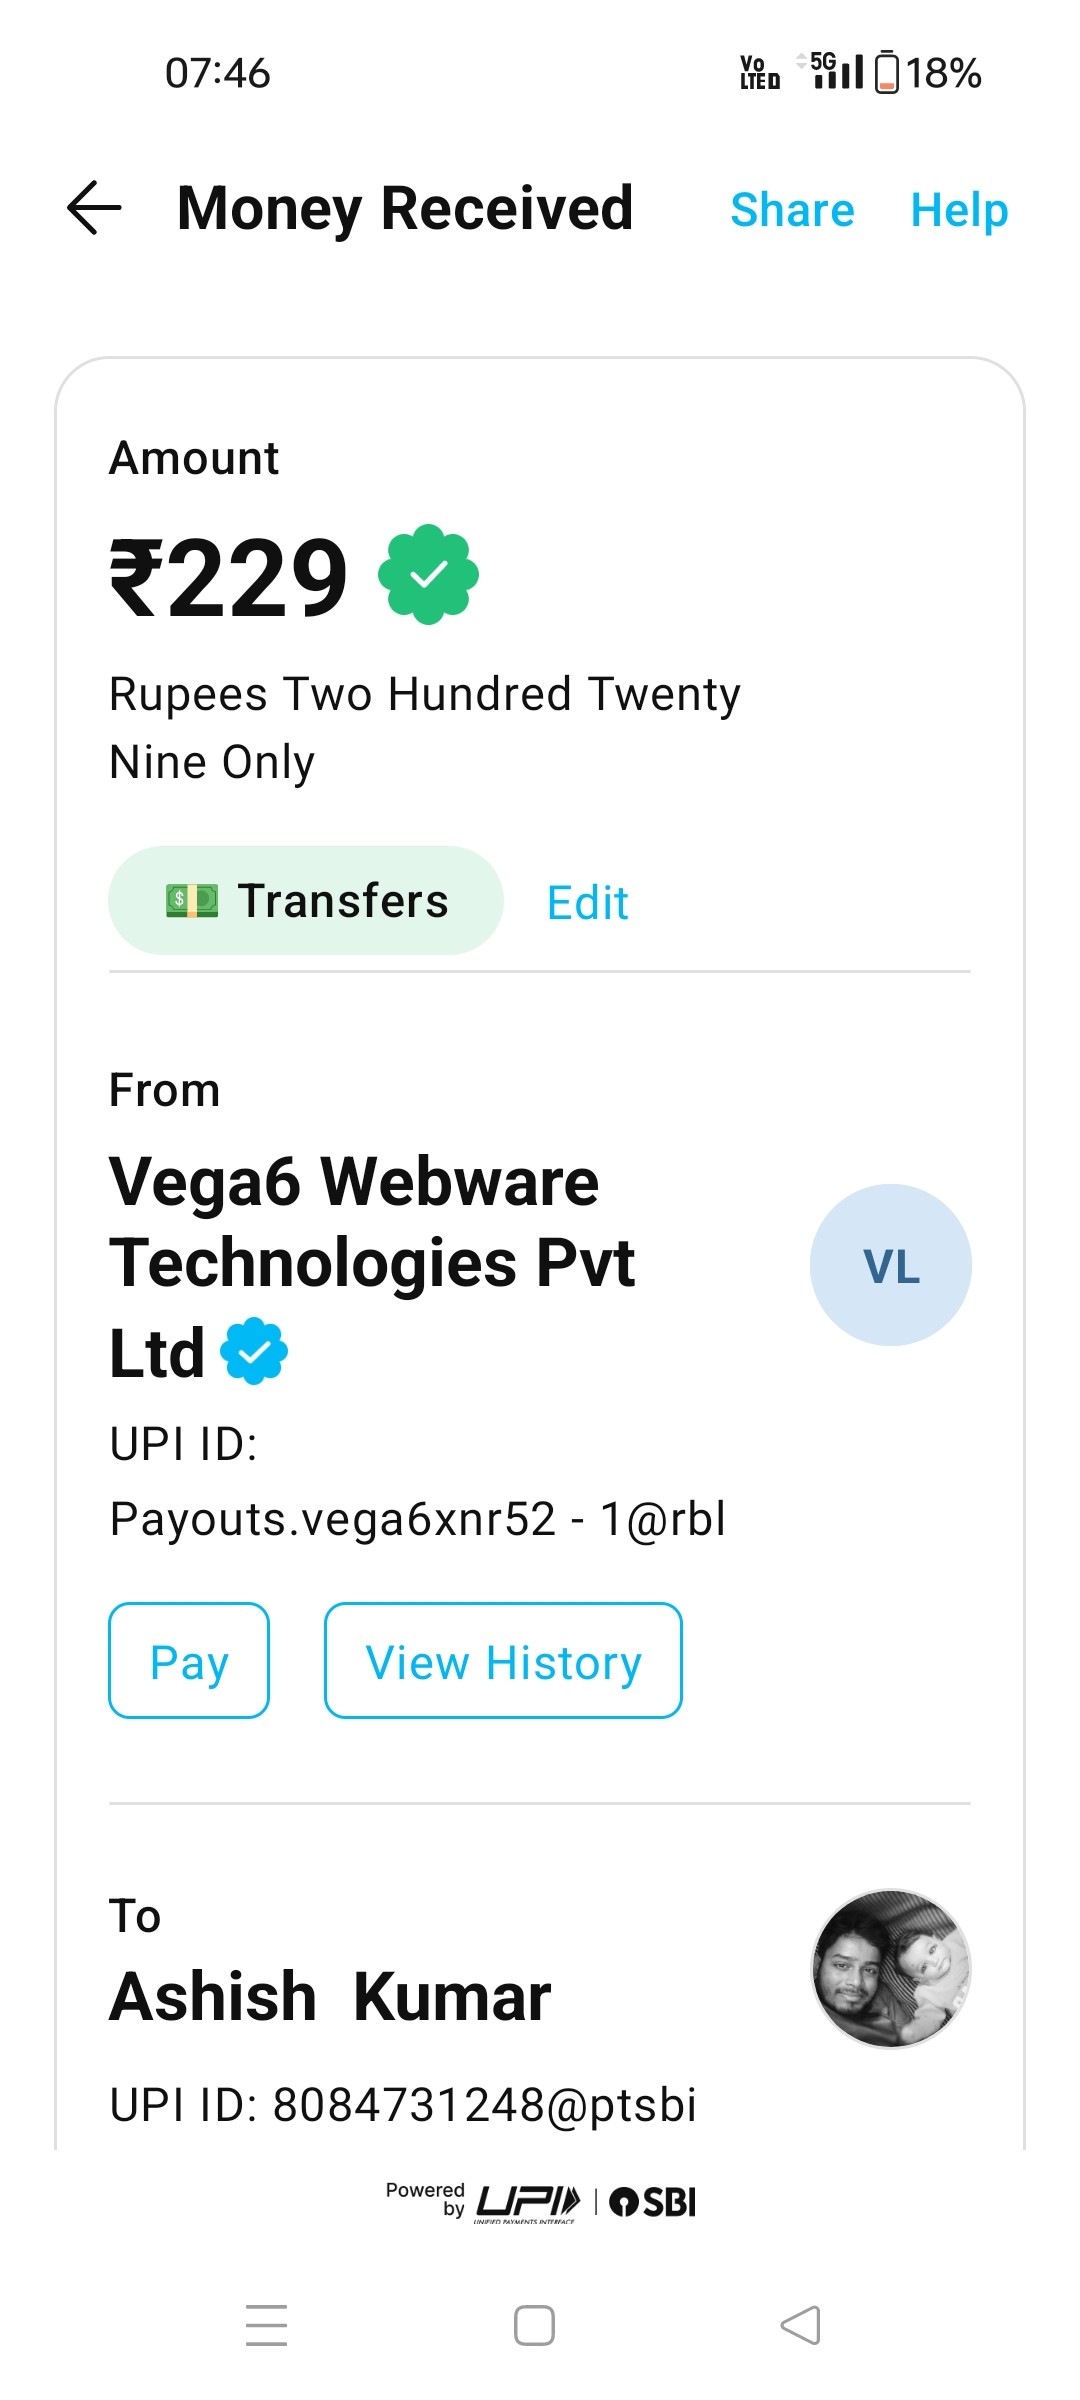View History with Vega6 Webware
Viewport: 1080px width, 2400px height.
coord(503,1661)
